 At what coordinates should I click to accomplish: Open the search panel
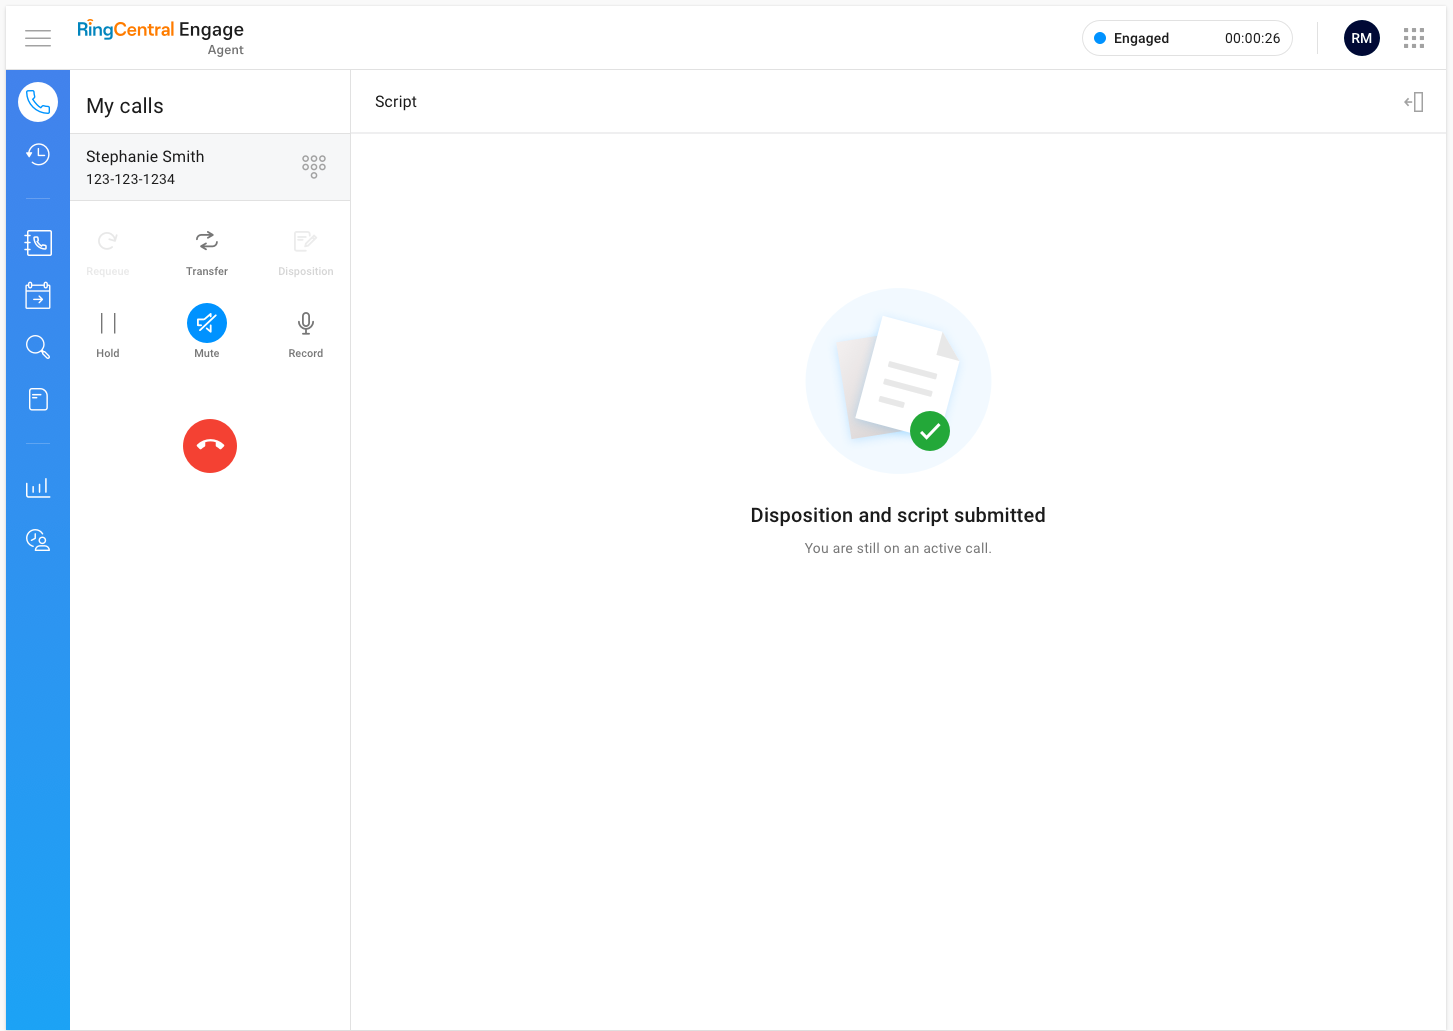click(x=37, y=346)
